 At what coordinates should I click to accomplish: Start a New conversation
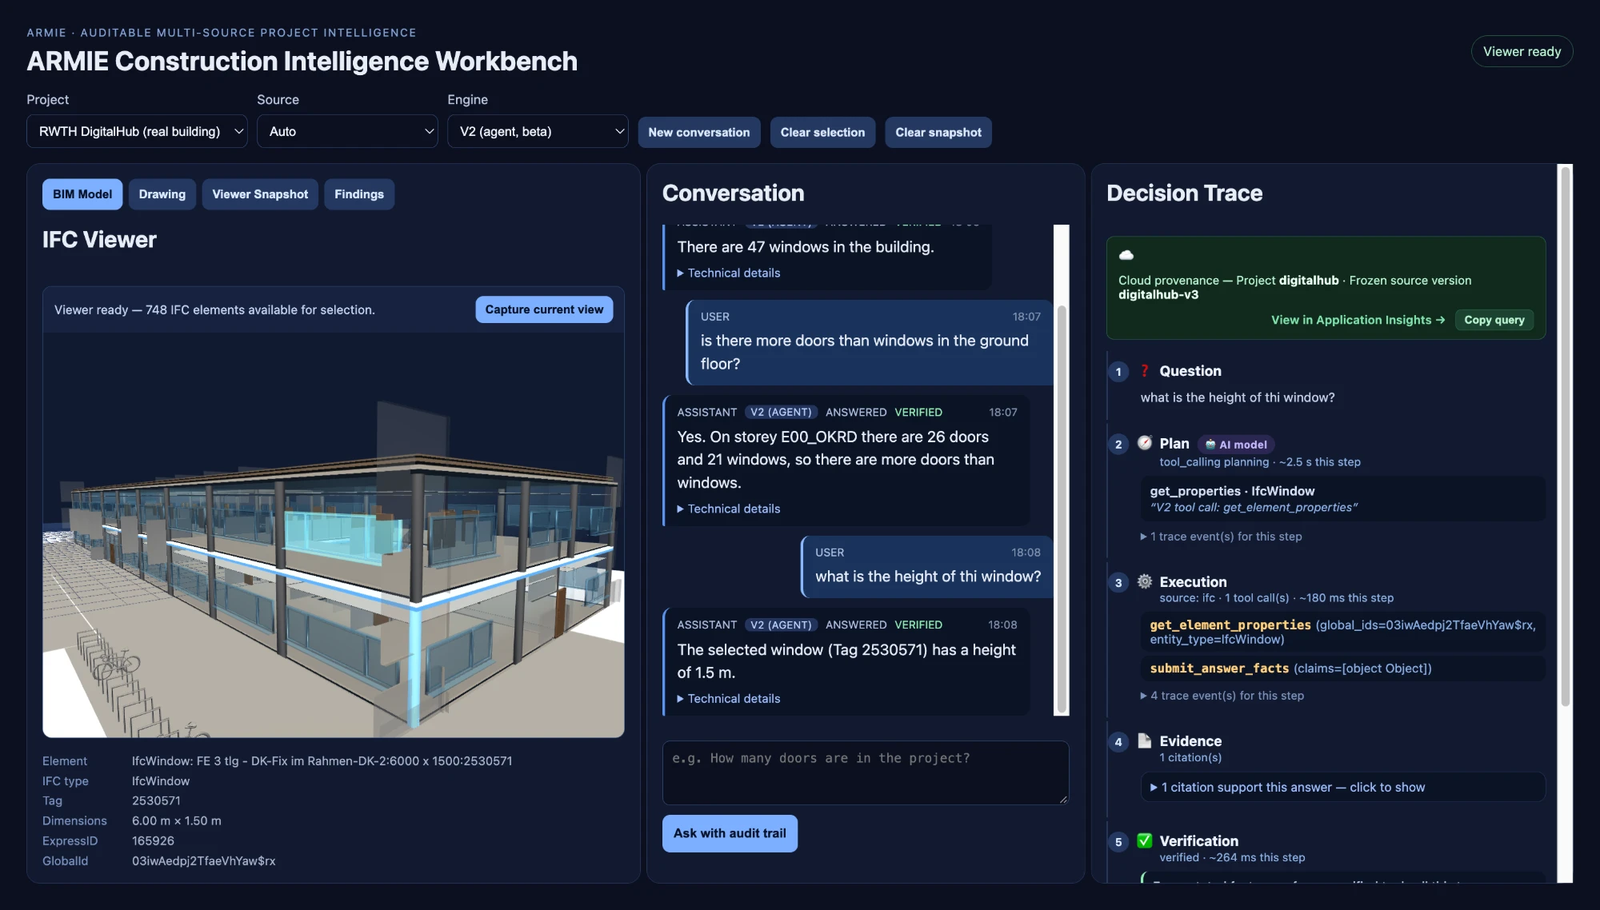(x=699, y=132)
